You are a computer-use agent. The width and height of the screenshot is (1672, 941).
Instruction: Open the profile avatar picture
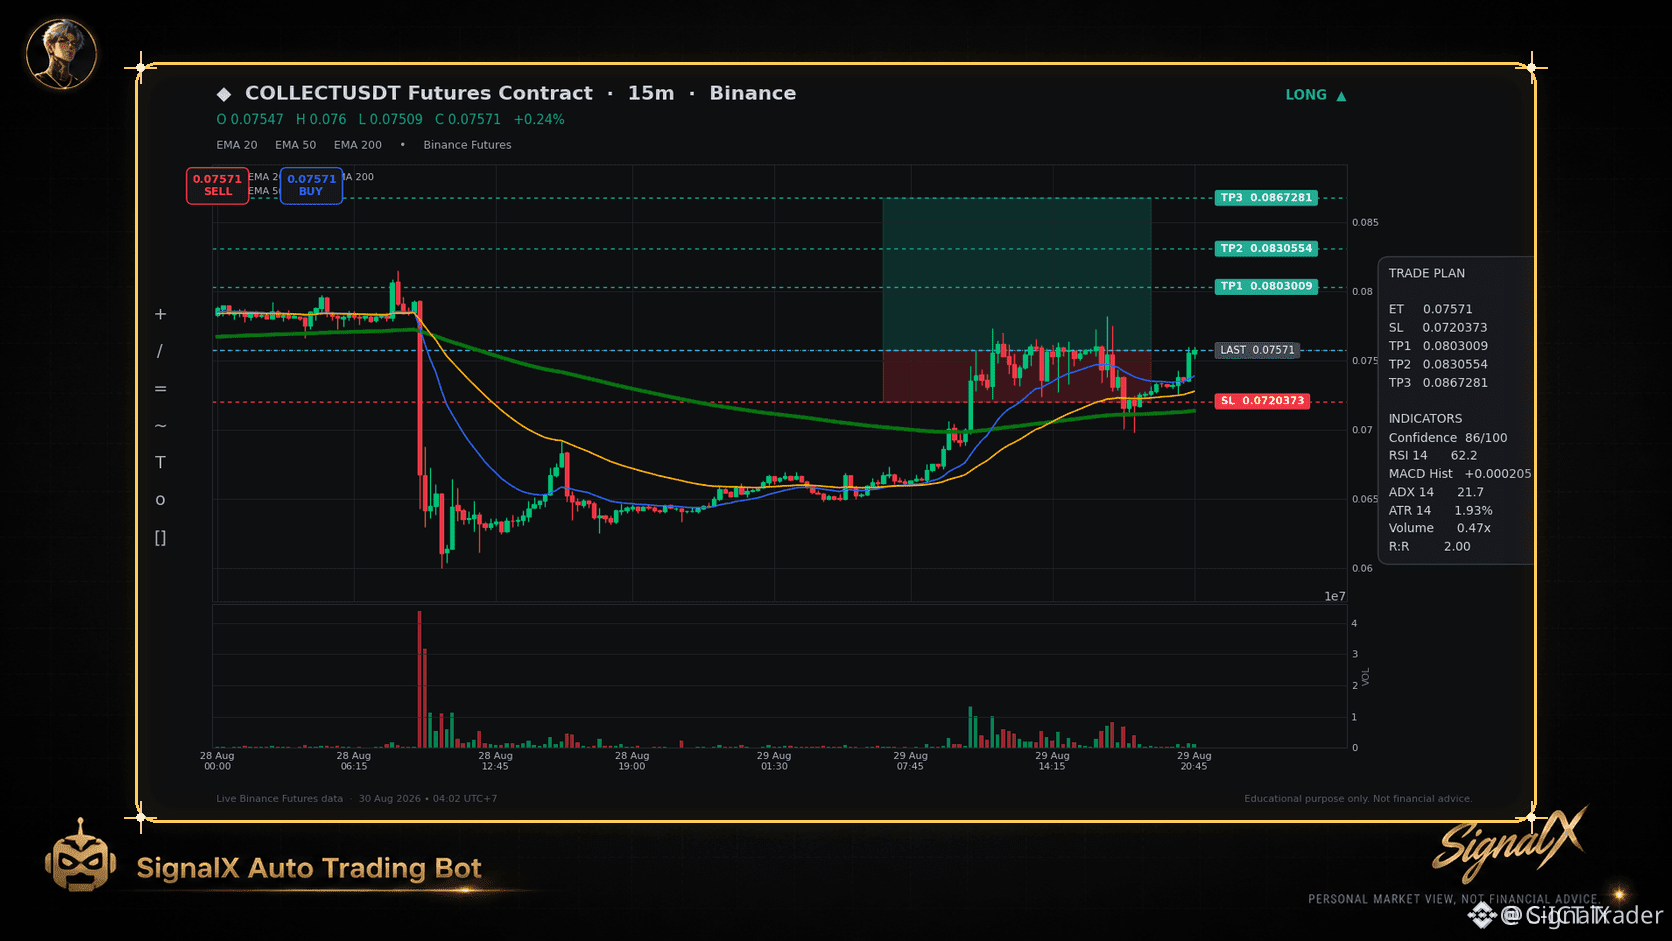(61, 54)
